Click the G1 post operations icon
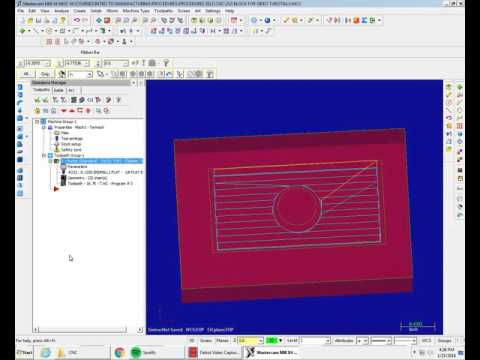 coord(90,100)
